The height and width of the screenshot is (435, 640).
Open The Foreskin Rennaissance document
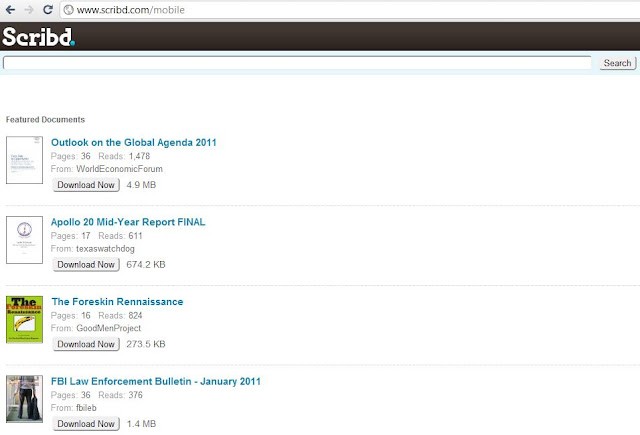117,302
